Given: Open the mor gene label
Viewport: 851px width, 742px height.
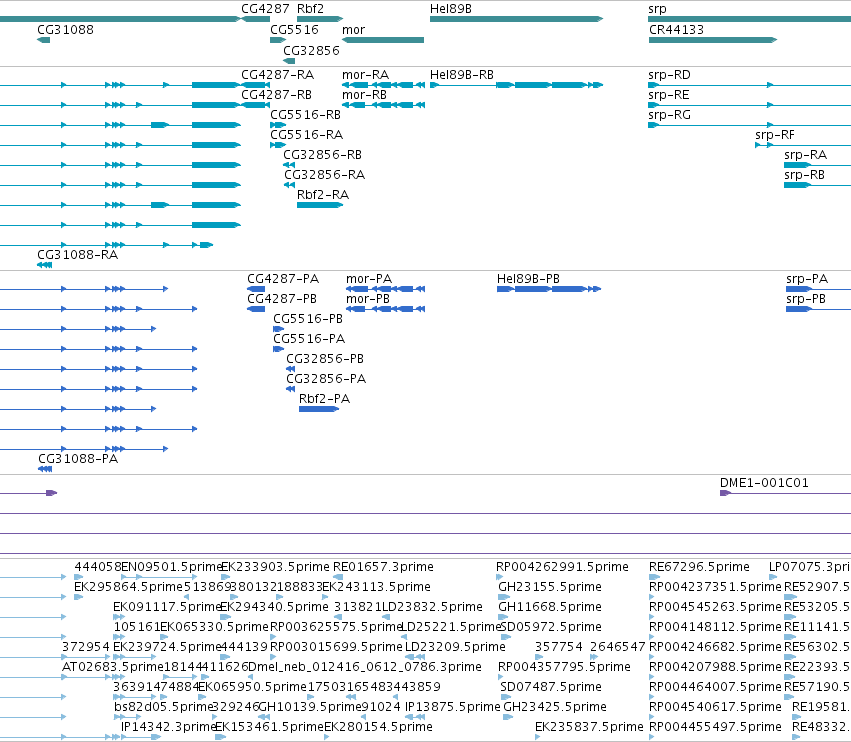Looking at the screenshot, I should [x=353, y=30].
